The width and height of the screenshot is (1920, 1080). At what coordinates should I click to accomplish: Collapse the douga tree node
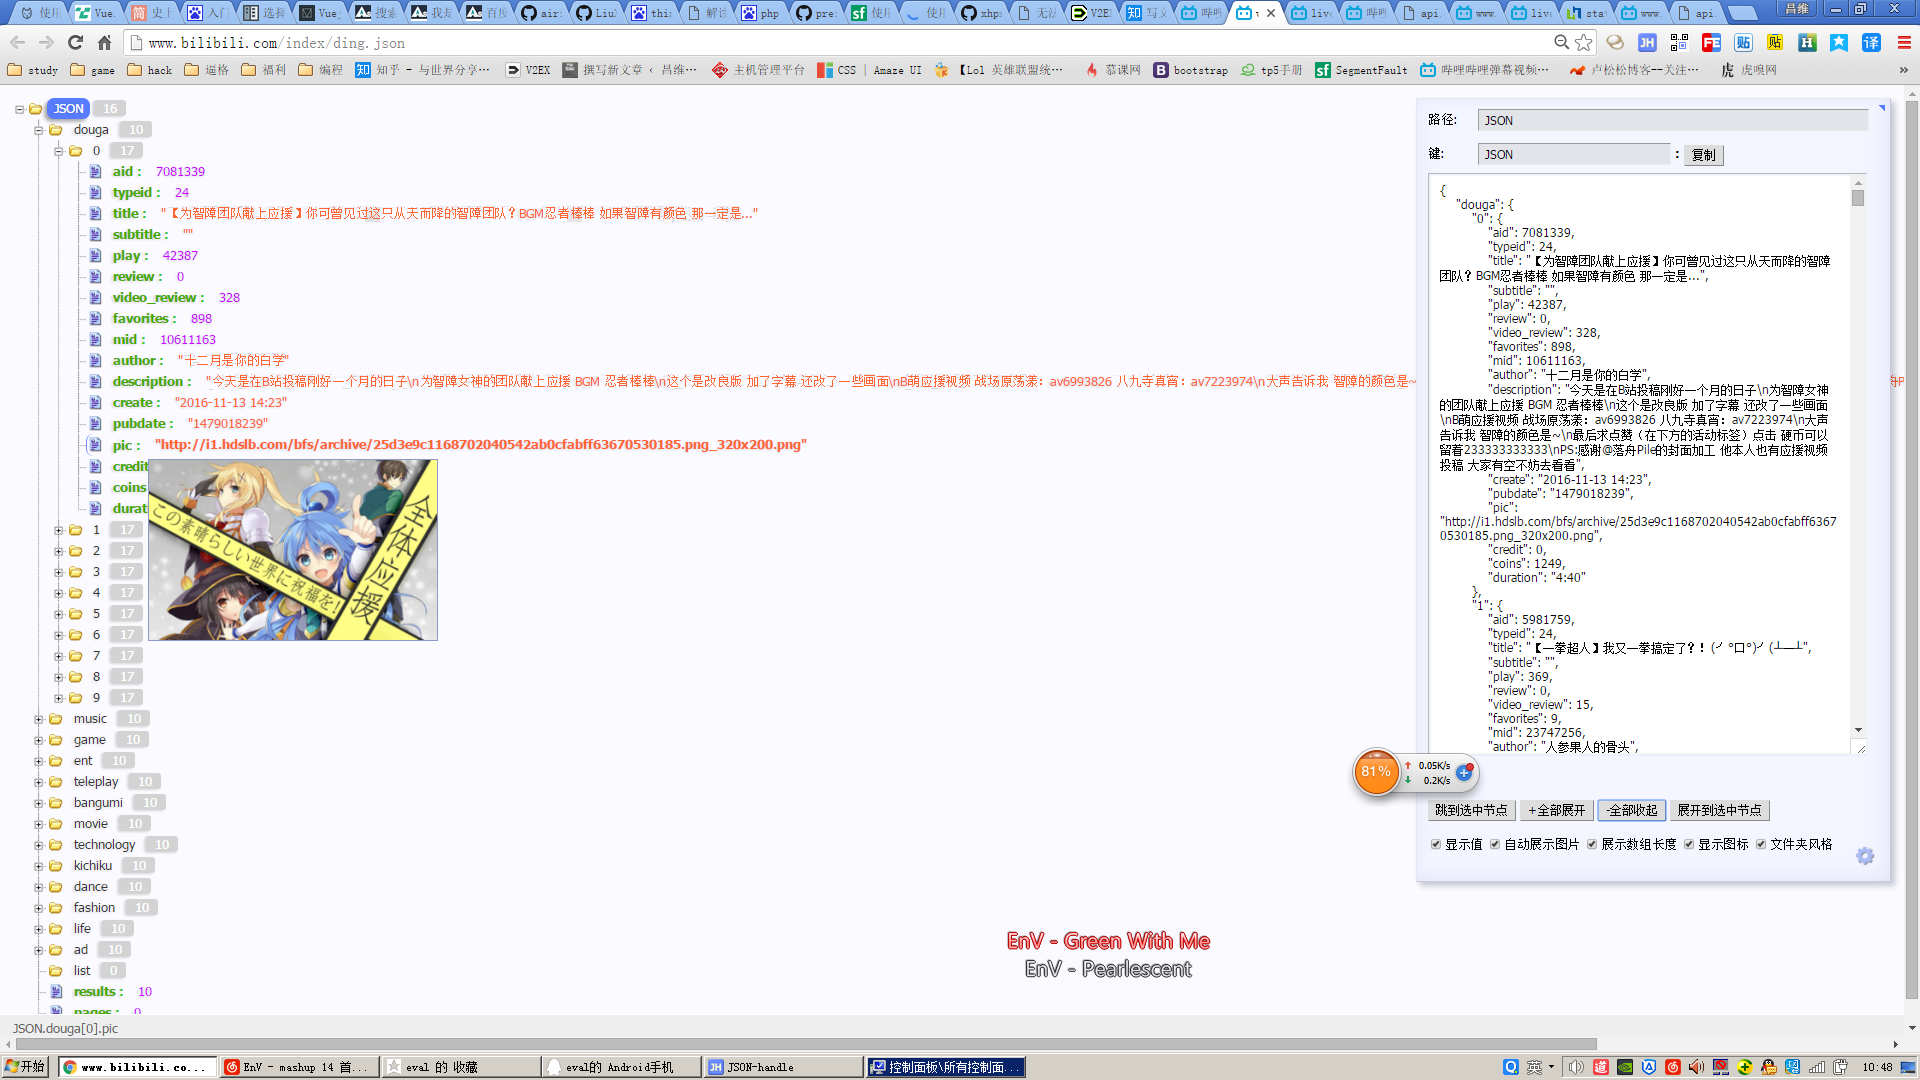[39, 130]
